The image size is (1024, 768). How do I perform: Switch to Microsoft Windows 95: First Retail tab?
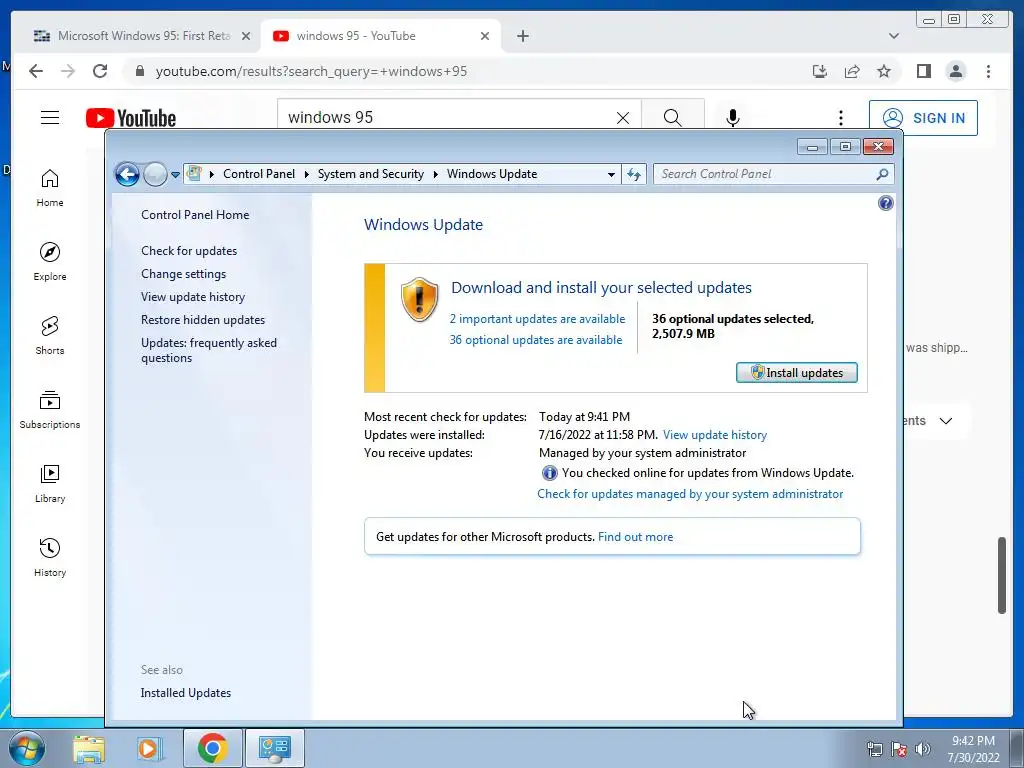(x=142, y=36)
